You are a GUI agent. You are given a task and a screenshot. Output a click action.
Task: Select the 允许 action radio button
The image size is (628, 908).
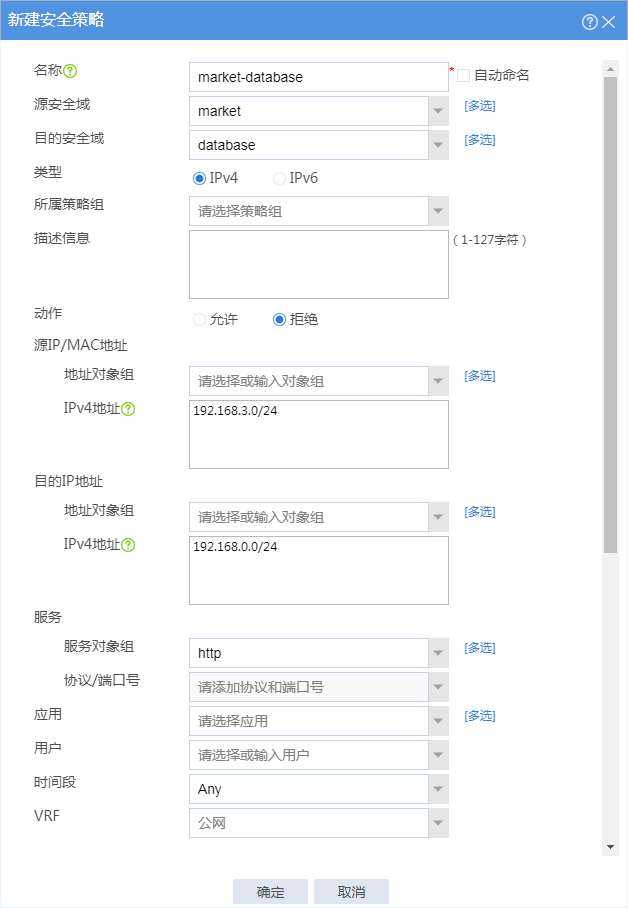click(199, 320)
